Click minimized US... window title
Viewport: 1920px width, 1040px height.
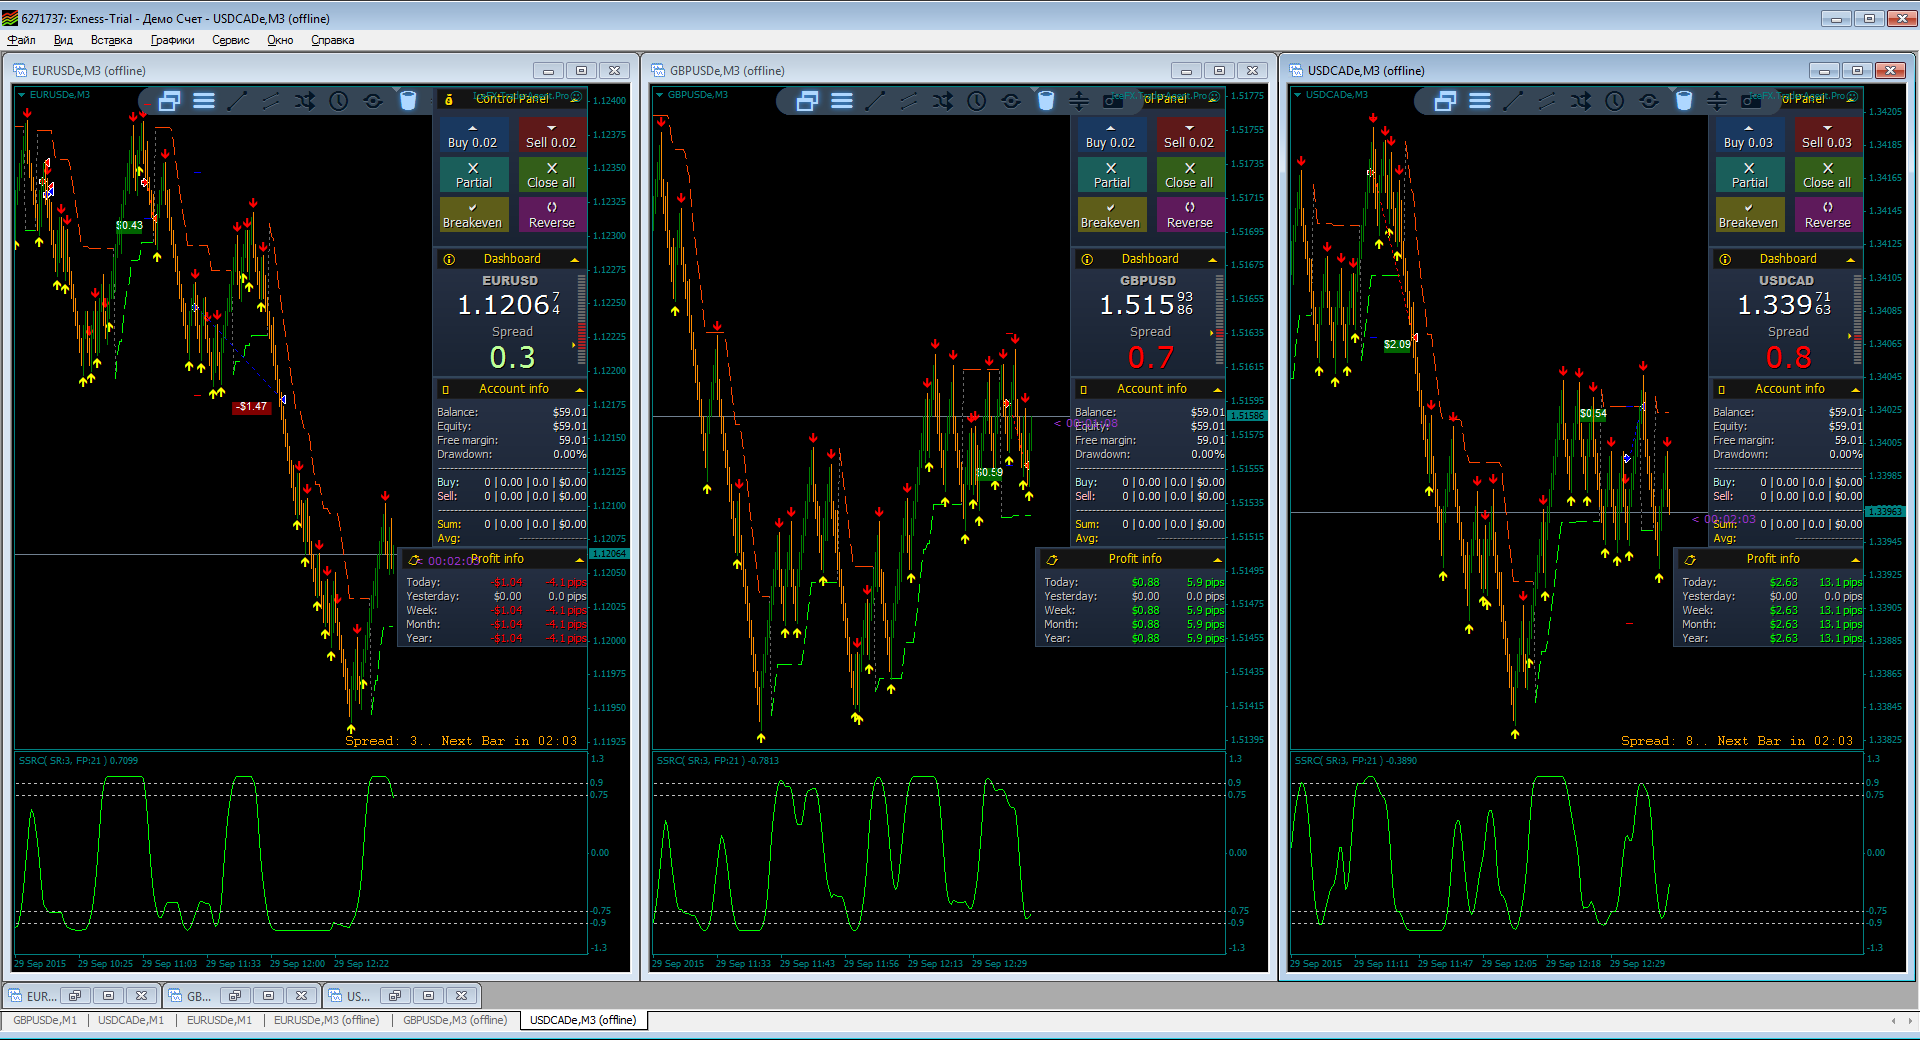(x=358, y=996)
